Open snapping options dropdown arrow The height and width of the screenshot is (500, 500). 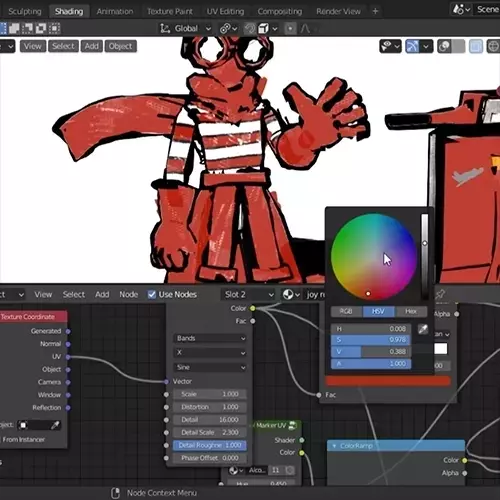(275, 29)
